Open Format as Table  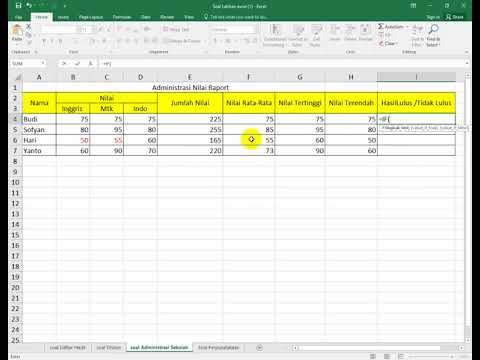[x=298, y=35]
